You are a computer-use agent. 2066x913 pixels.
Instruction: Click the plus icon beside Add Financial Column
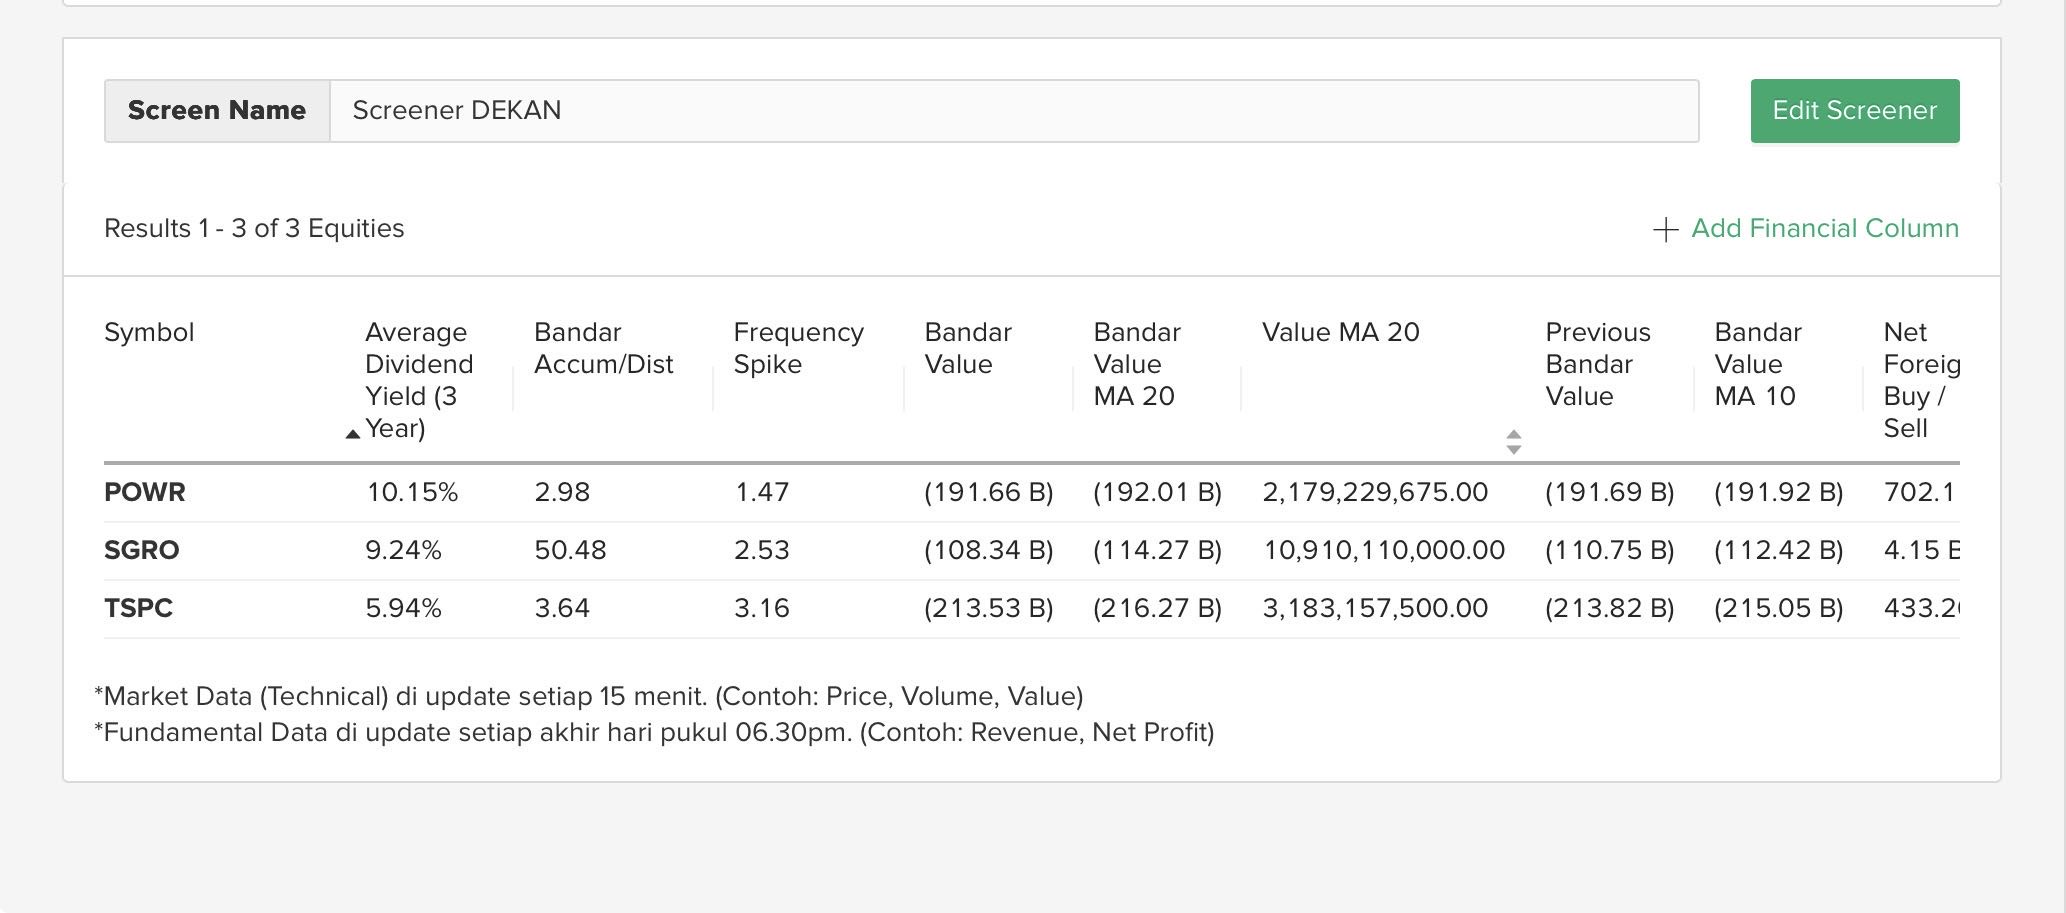point(1665,230)
